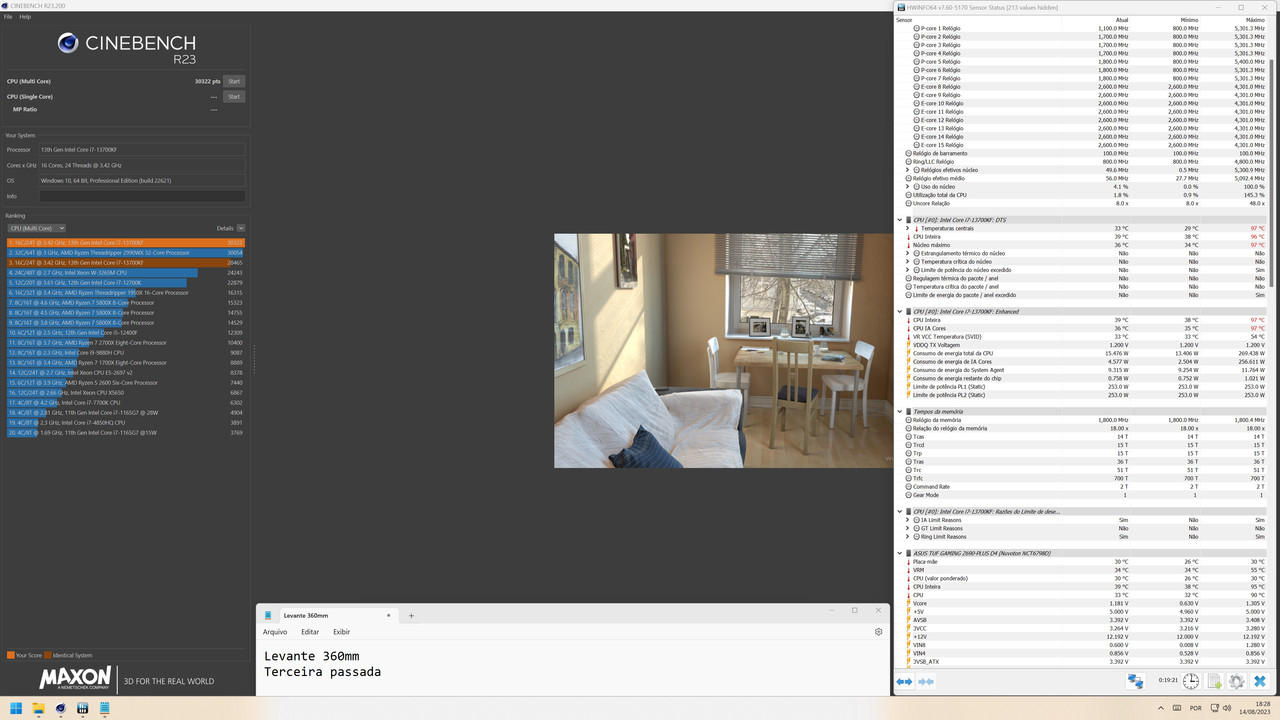Image resolution: width=1280 pixels, height=720 pixels.
Task: Expand the IA Limit Reasons row
Action: click(908, 520)
